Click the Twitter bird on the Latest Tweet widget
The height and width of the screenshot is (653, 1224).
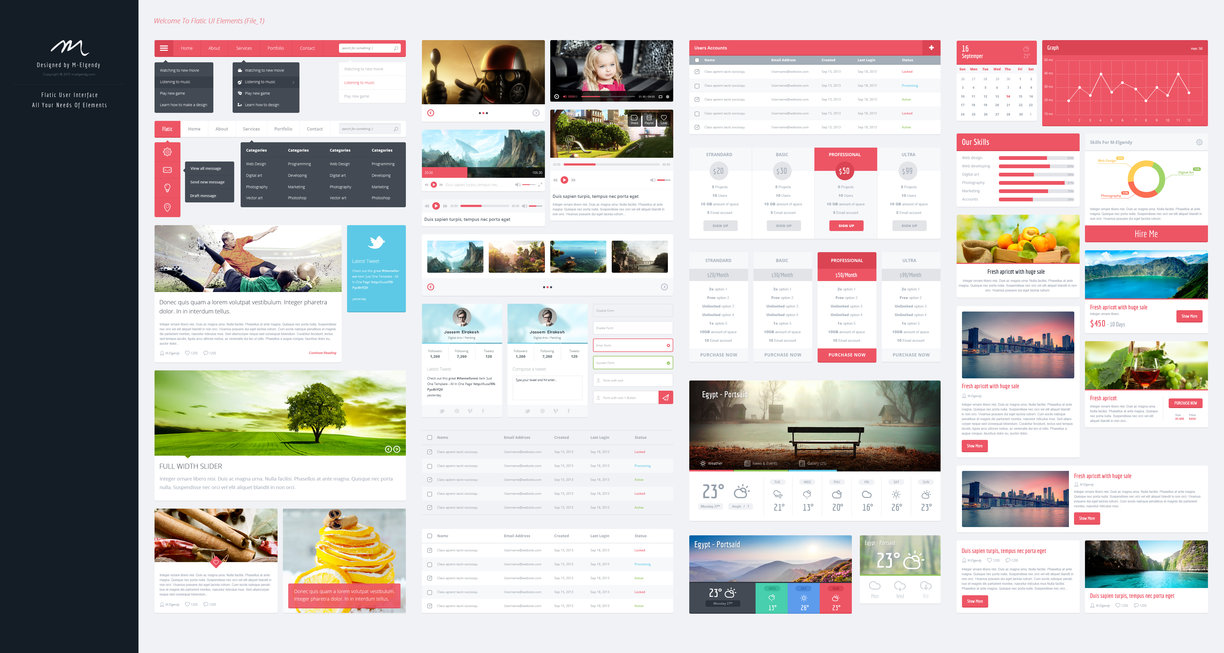pos(376,243)
